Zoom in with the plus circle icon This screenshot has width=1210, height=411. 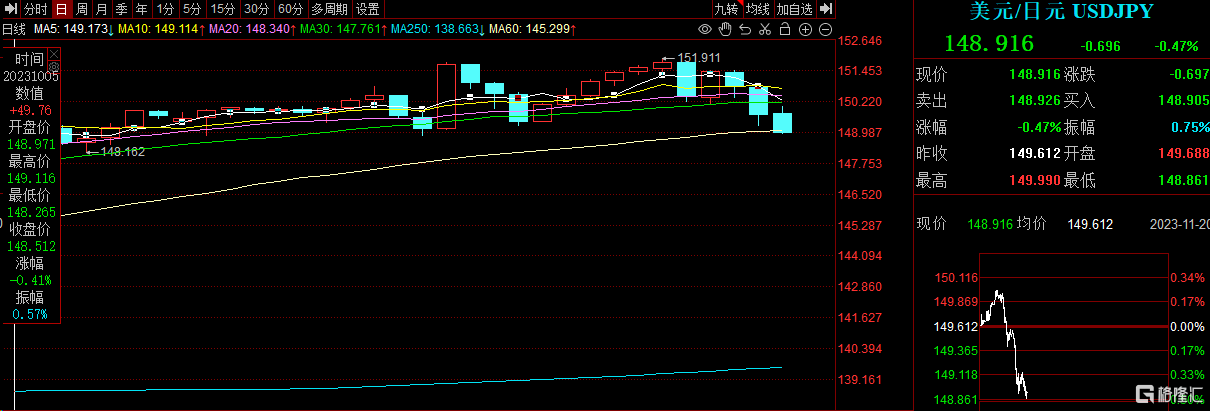coord(805,29)
